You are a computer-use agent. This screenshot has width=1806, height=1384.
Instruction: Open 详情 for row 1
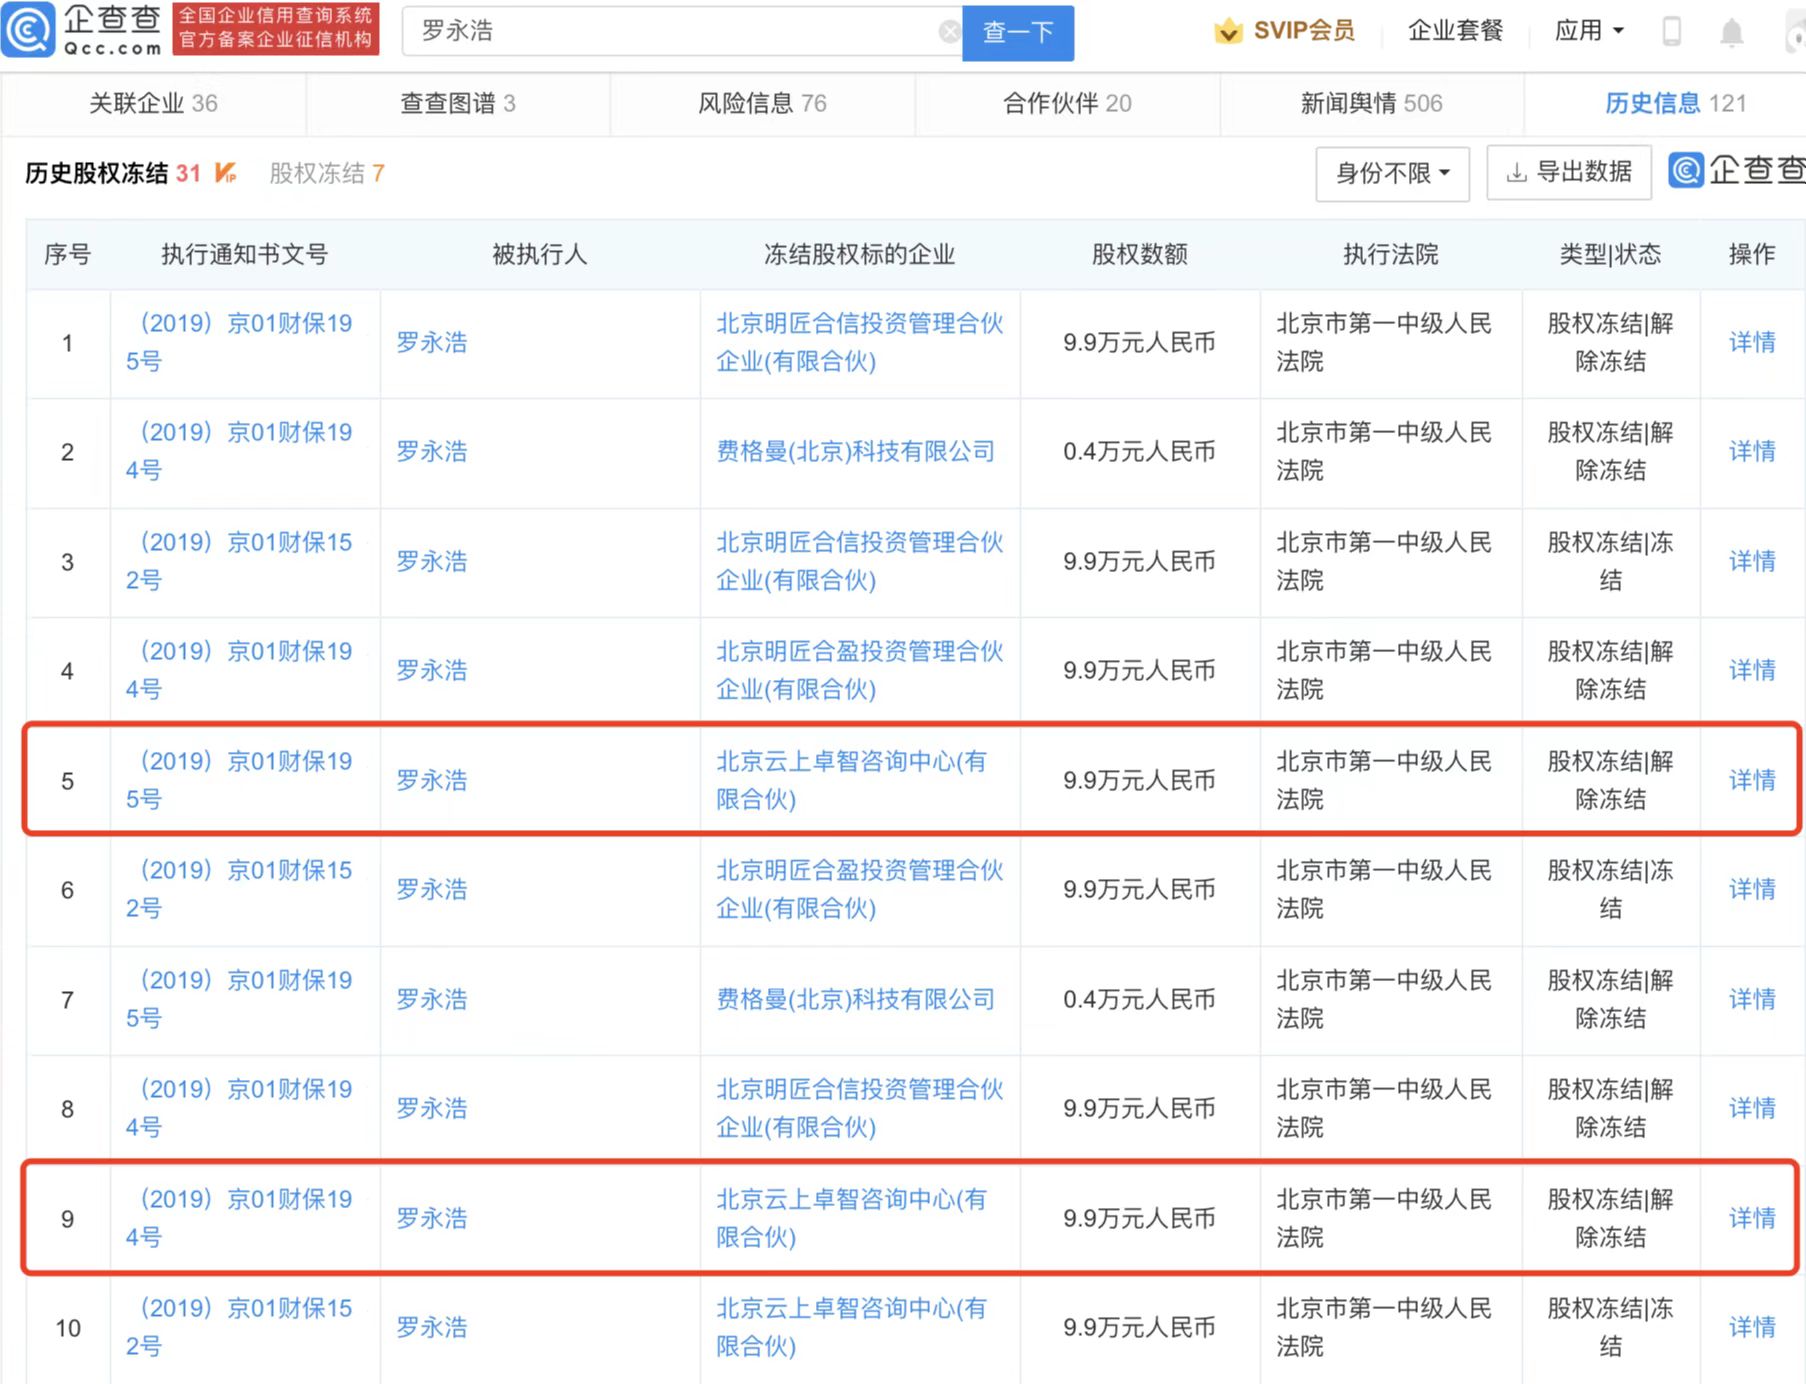(1752, 342)
